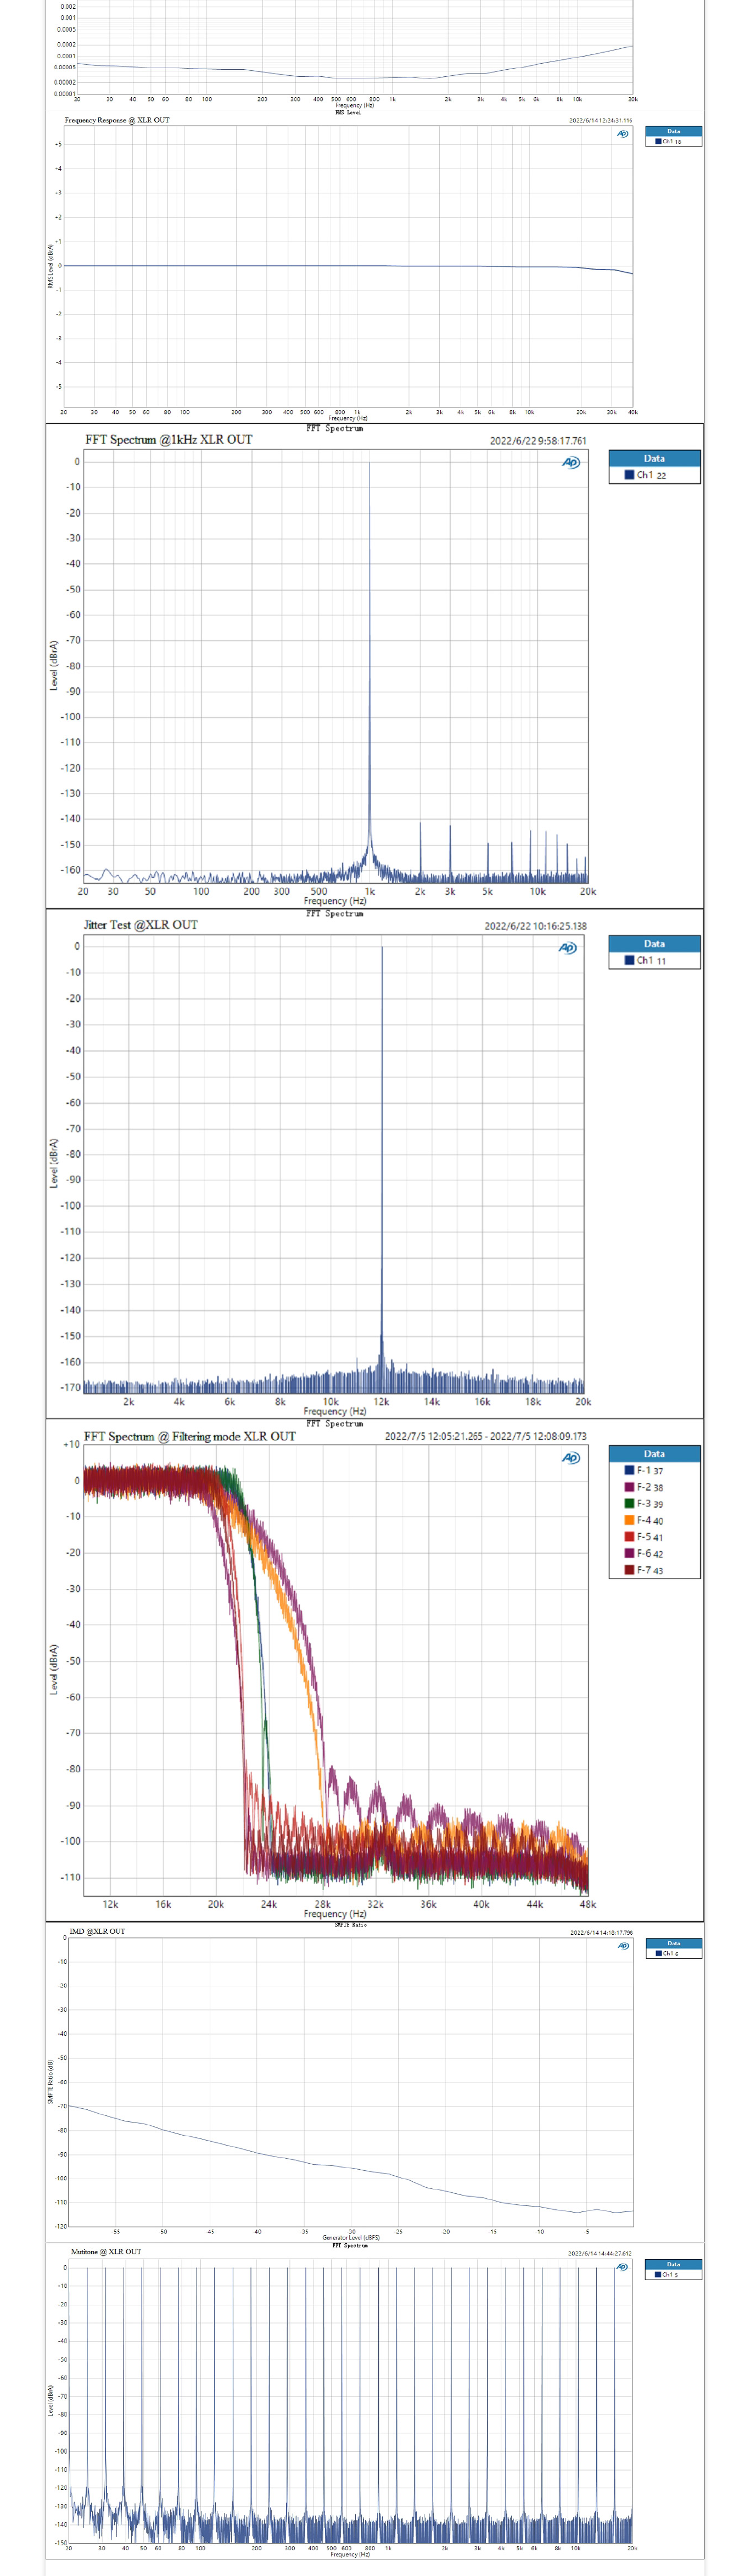The image size is (750, 2576).
Task: Click the timestamp 2022/6/22 10:16:25.138
Action: (x=536, y=926)
